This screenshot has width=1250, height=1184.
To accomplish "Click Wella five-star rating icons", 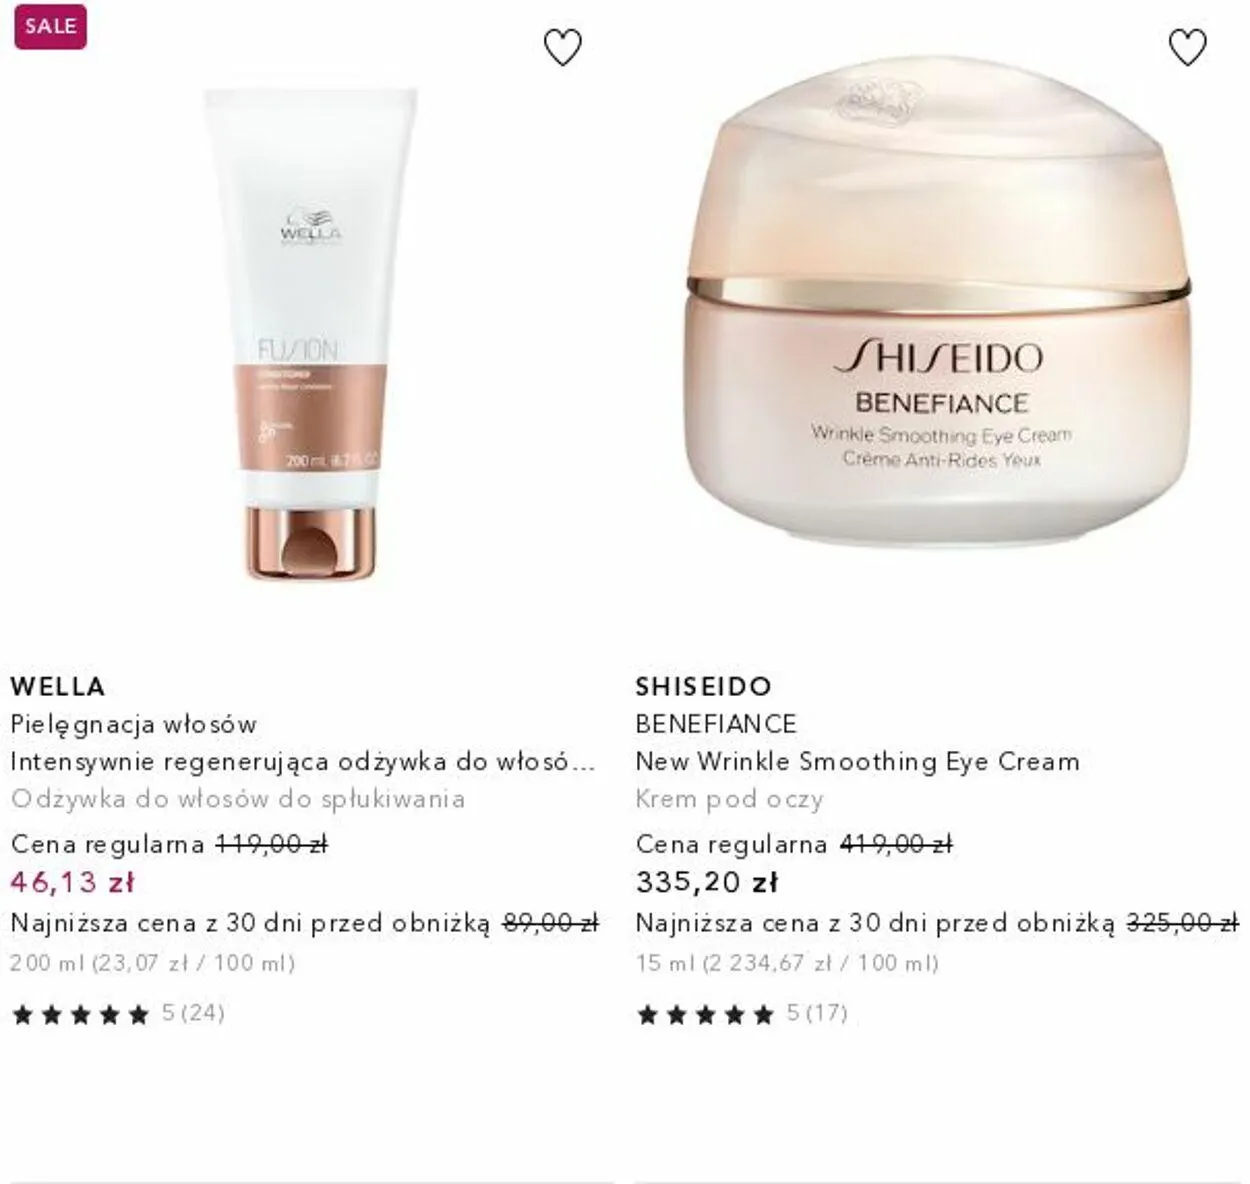I will [x=81, y=1015].
